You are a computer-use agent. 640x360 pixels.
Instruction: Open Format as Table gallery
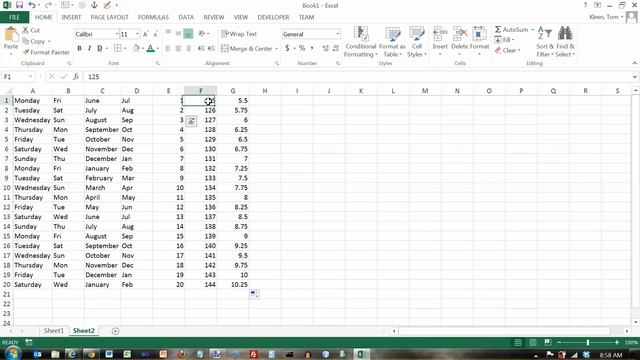(x=392, y=42)
